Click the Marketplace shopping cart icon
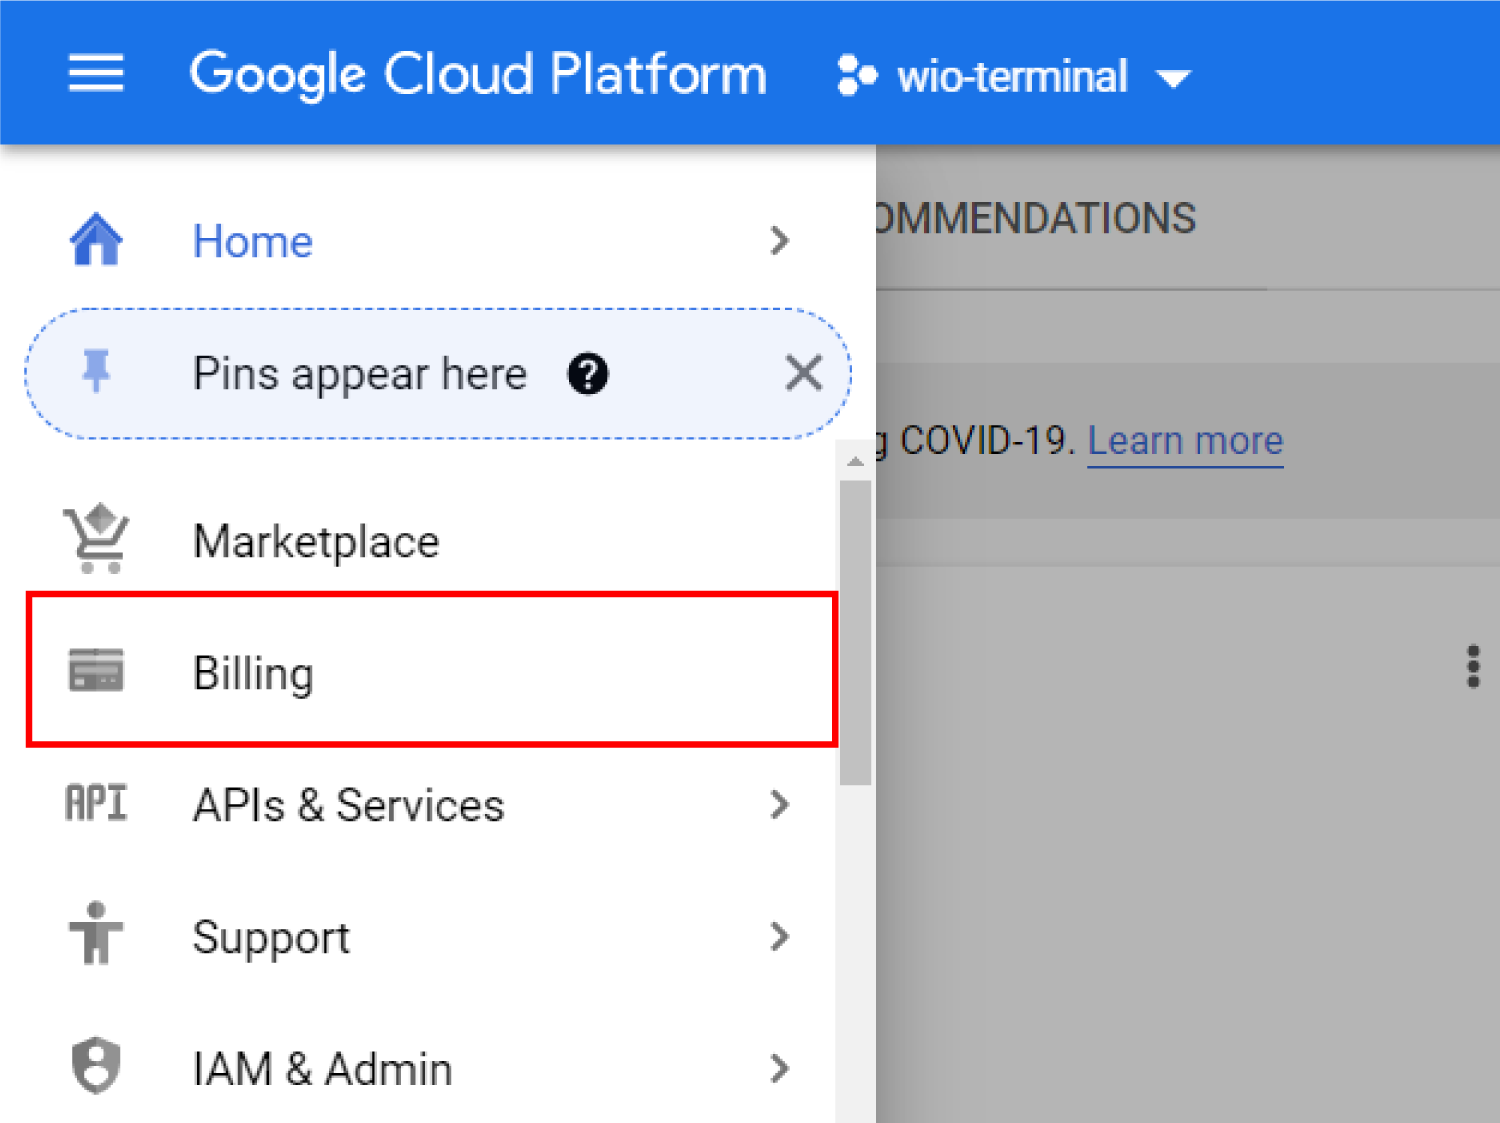The height and width of the screenshot is (1123, 1500). coord(96,538)
